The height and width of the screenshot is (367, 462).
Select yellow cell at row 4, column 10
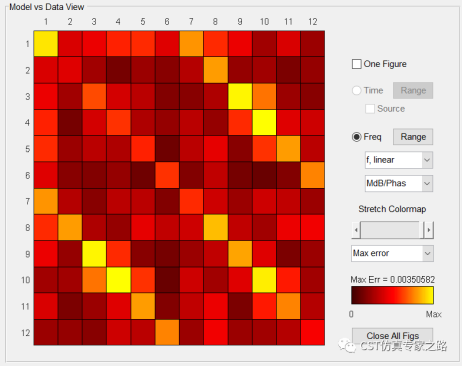pyautogui.click(x=264, y=123)
